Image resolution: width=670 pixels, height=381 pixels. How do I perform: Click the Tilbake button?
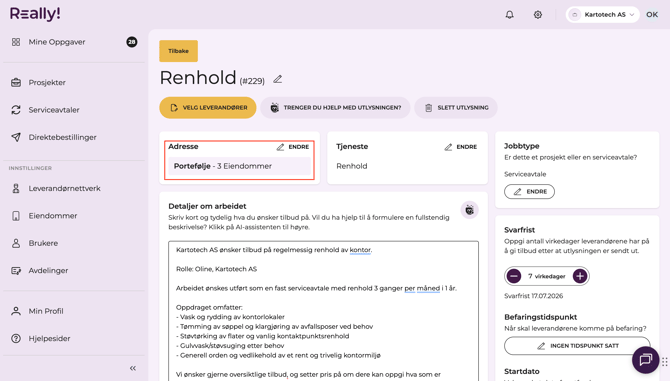point(179,51)
